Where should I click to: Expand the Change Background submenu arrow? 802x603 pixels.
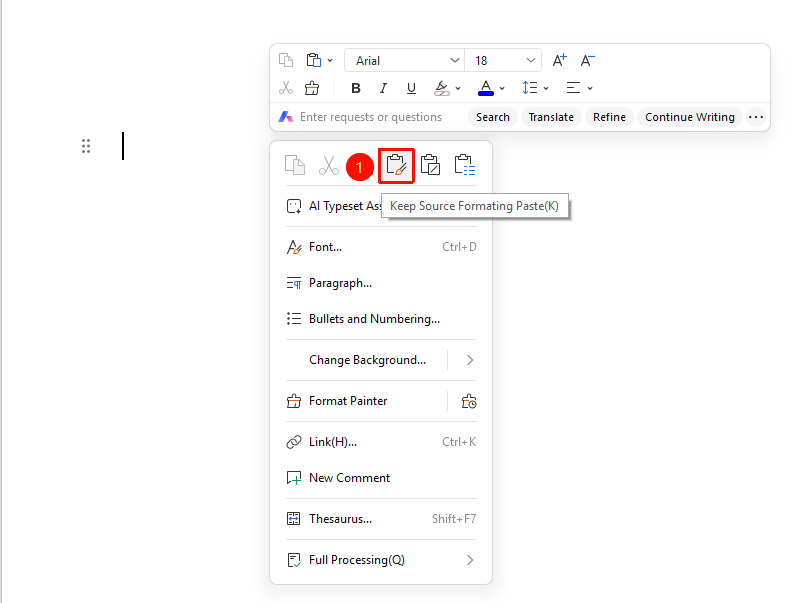[470, 360]
